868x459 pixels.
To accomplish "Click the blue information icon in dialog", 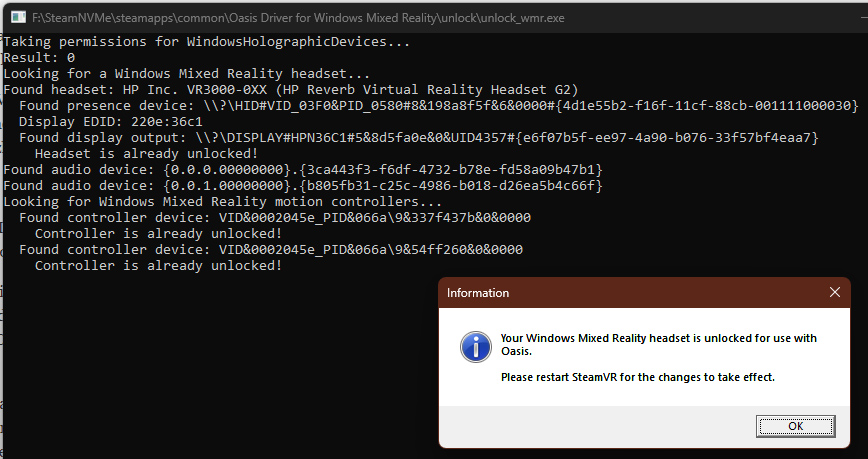I will 476,347.
